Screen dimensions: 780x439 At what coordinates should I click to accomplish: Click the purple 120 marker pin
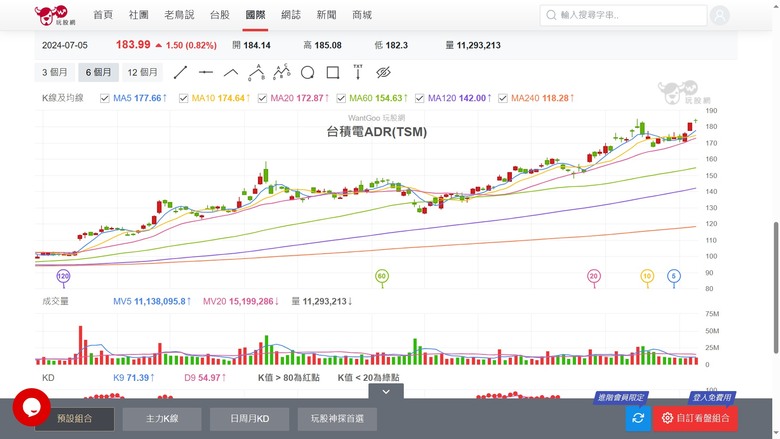click(63, 276)
